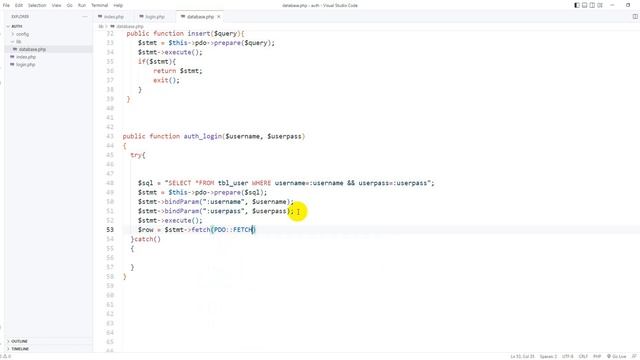Click the notifications icon in status bar

[634, 356]
